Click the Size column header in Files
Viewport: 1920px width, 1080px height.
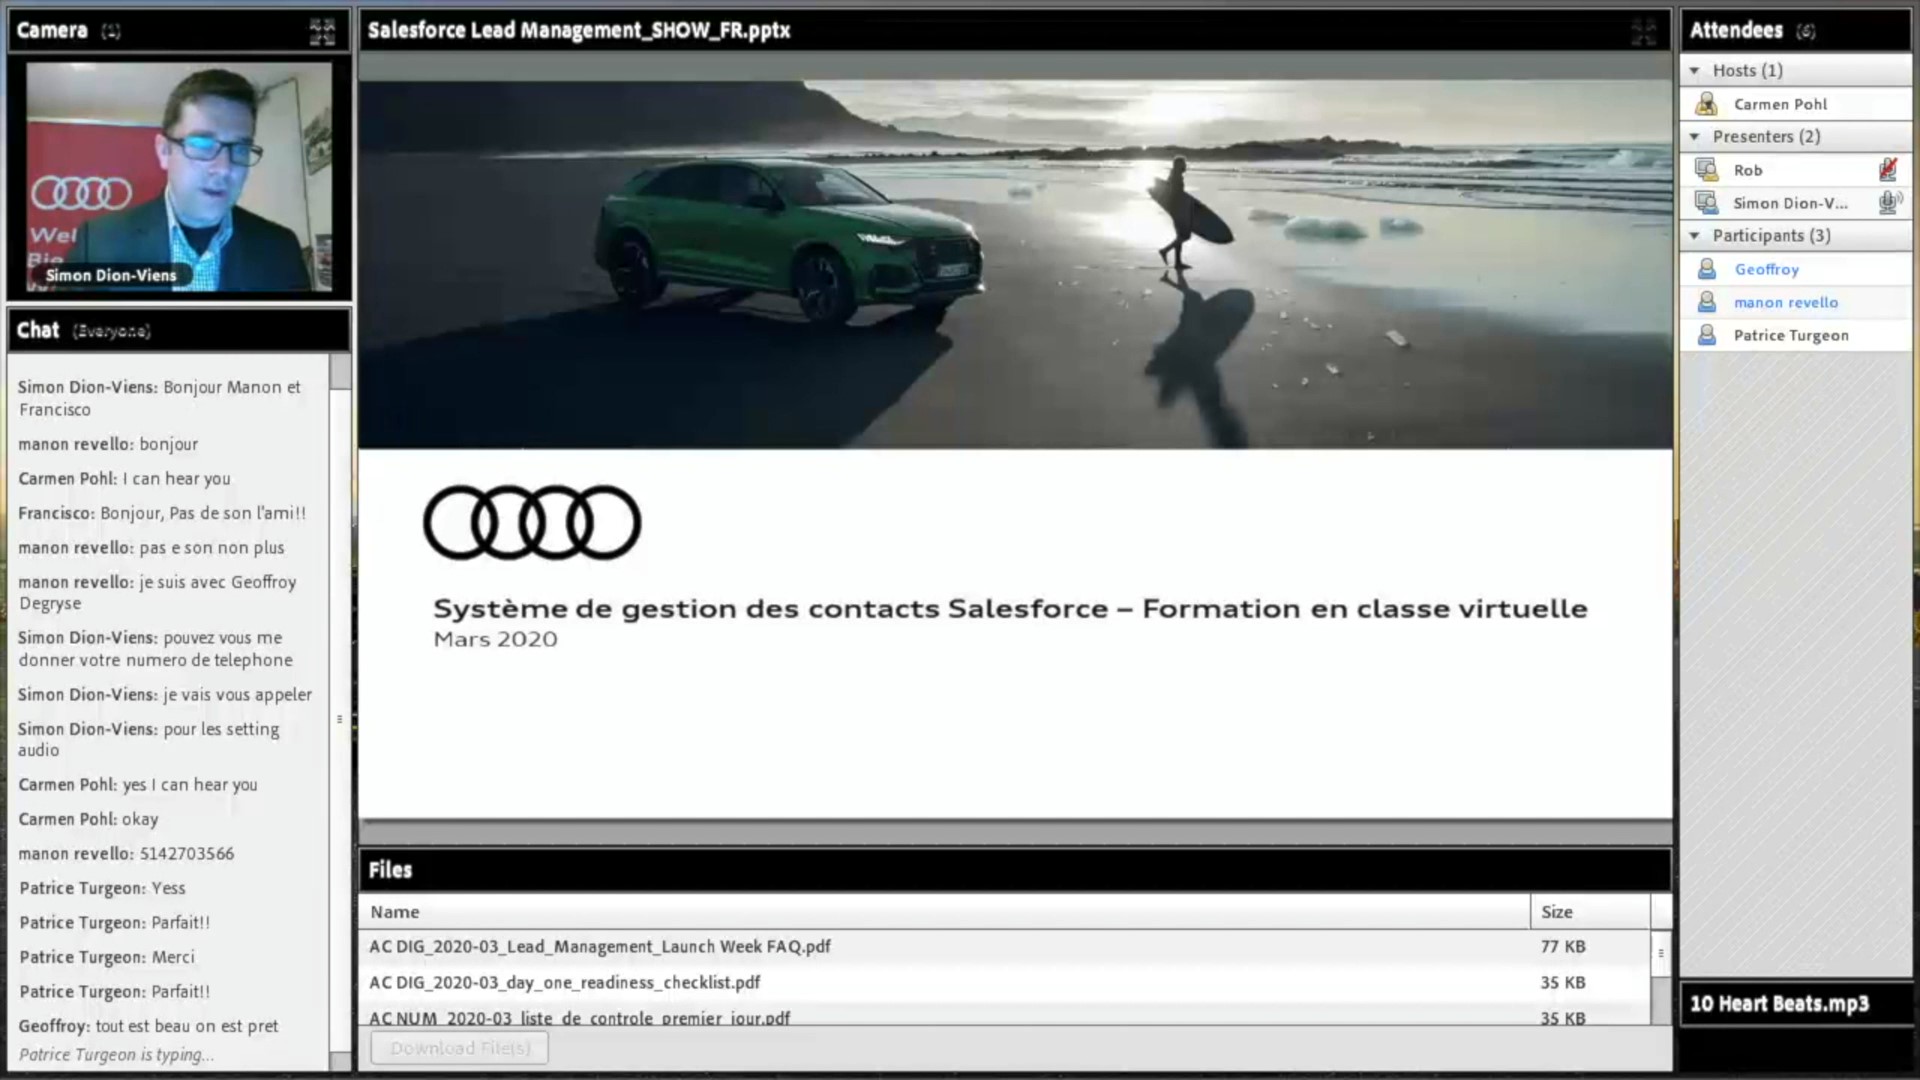point(1590,912)
